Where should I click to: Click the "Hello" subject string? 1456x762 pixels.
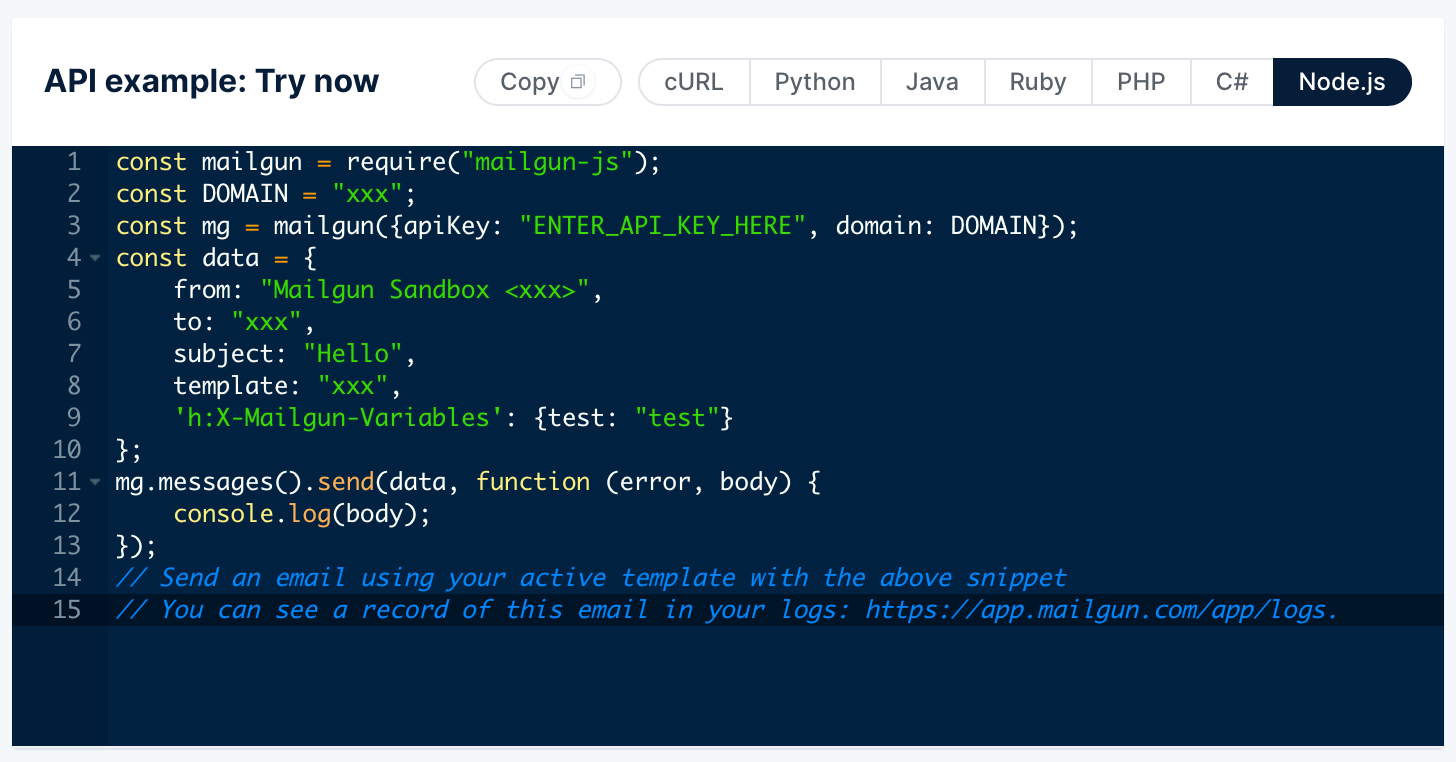(353, 354)
